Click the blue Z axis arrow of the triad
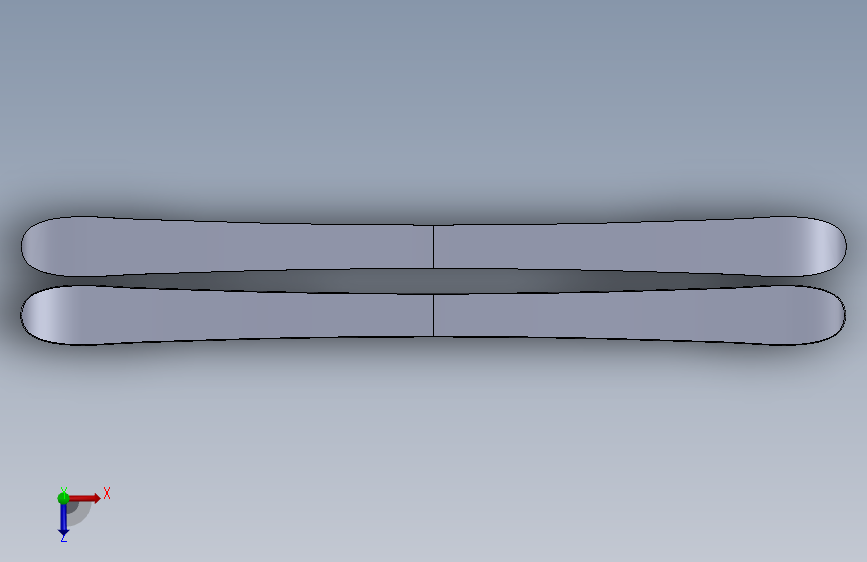This screenshot has width=867, height=562. coord(64,520)
